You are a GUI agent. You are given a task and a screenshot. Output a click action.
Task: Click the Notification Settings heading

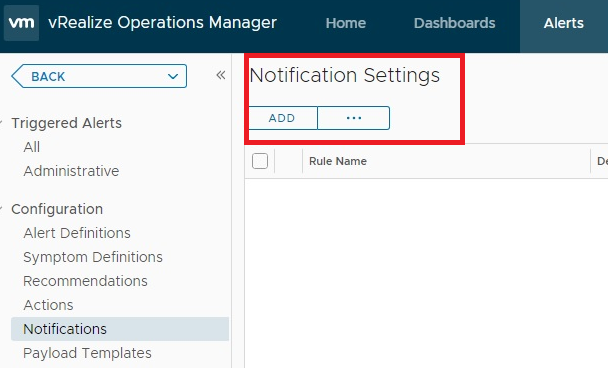(x=345, y=75)
